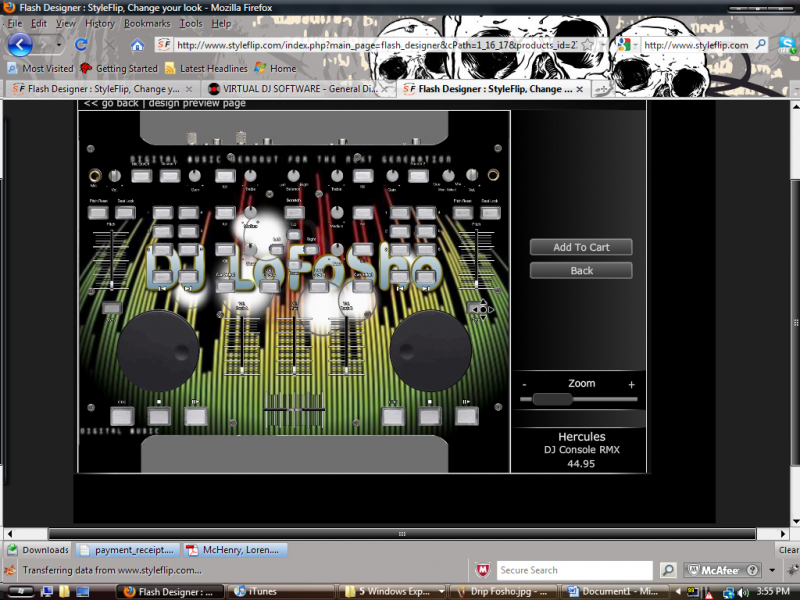Click the Zoom slider handle
800x600 pixels.
click(x=553, y=399)
